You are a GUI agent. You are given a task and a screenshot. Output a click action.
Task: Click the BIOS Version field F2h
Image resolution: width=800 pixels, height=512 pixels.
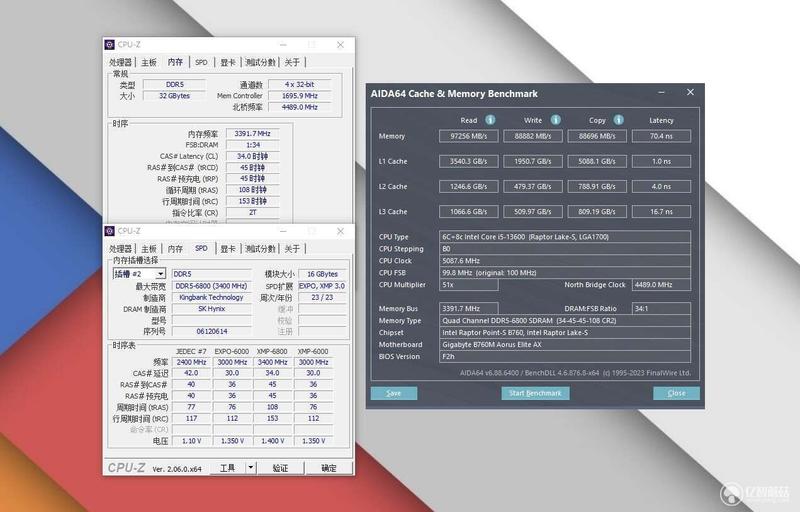[x=565, y=356]
